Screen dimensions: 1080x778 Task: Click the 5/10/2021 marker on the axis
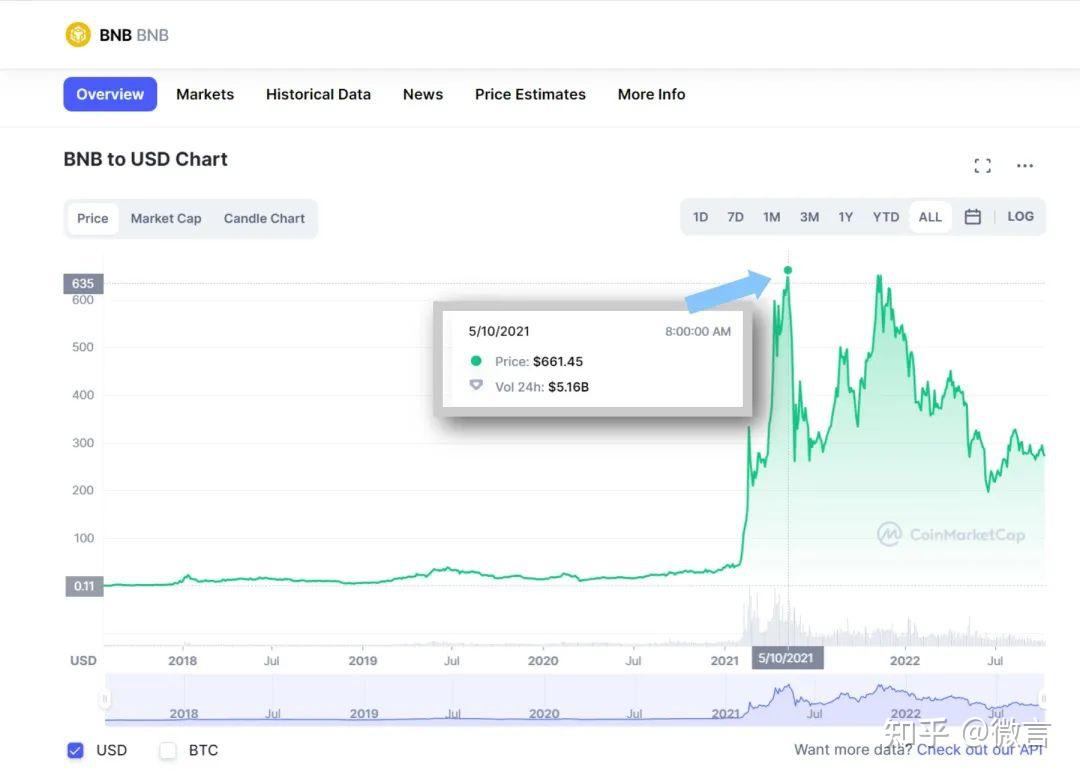787,658
